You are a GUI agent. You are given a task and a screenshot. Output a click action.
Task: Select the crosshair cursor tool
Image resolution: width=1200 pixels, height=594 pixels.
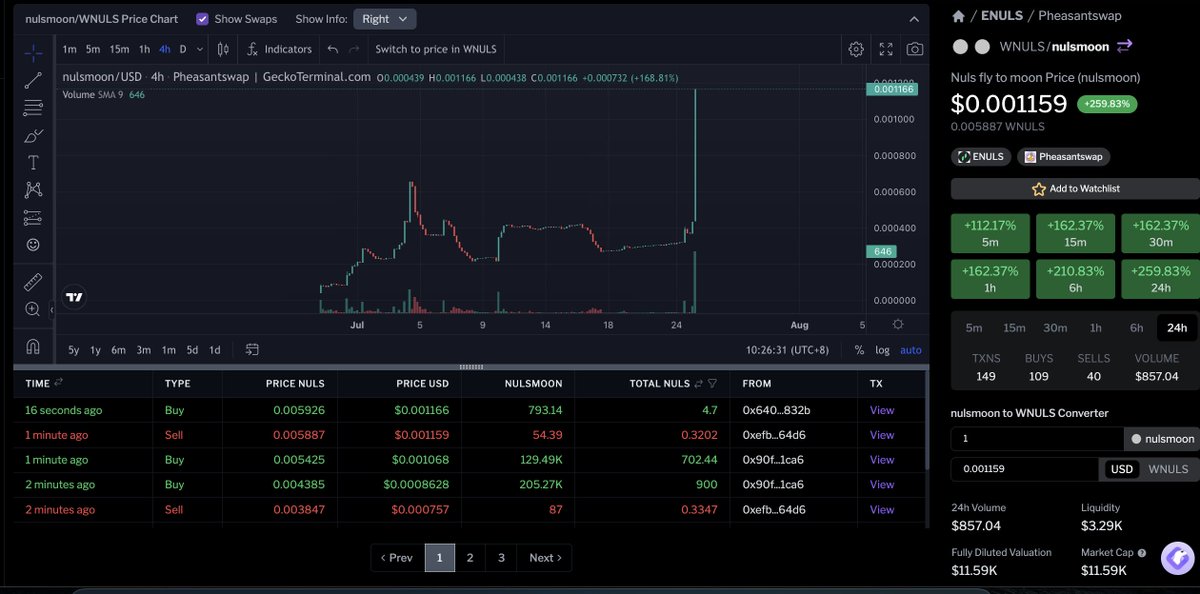[33, 53]
